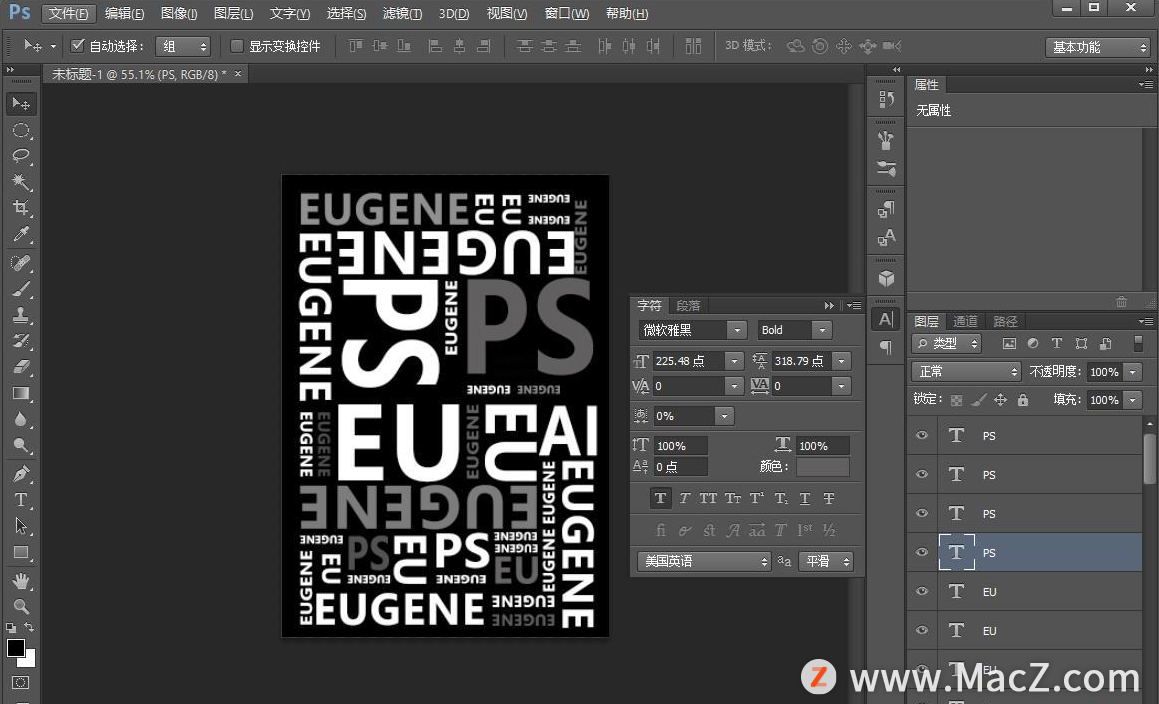The image size is (1159, 704).
Task: Hide the third PS layer
Action: 922,513
